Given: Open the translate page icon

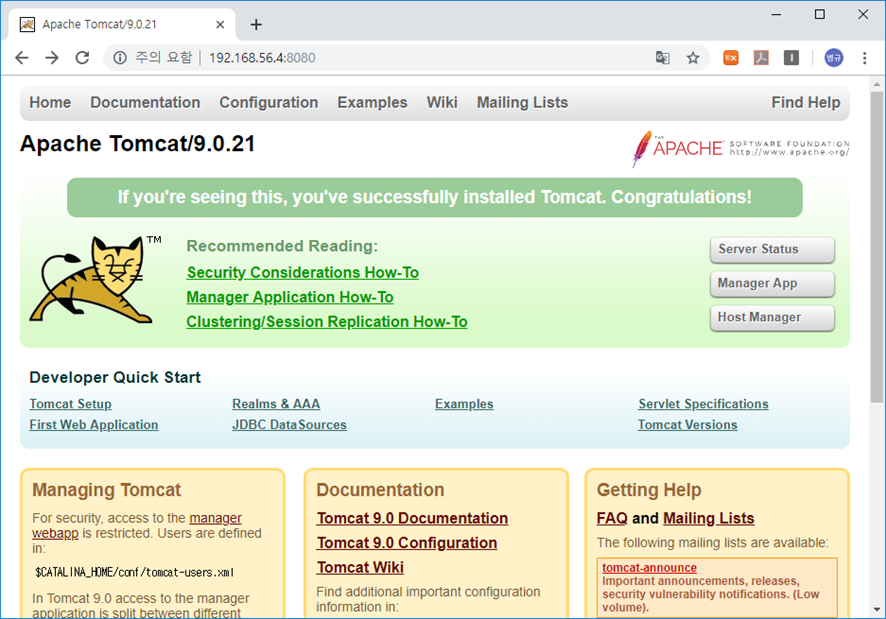Looking at the screenshot, I should click(x=663, y=58).
